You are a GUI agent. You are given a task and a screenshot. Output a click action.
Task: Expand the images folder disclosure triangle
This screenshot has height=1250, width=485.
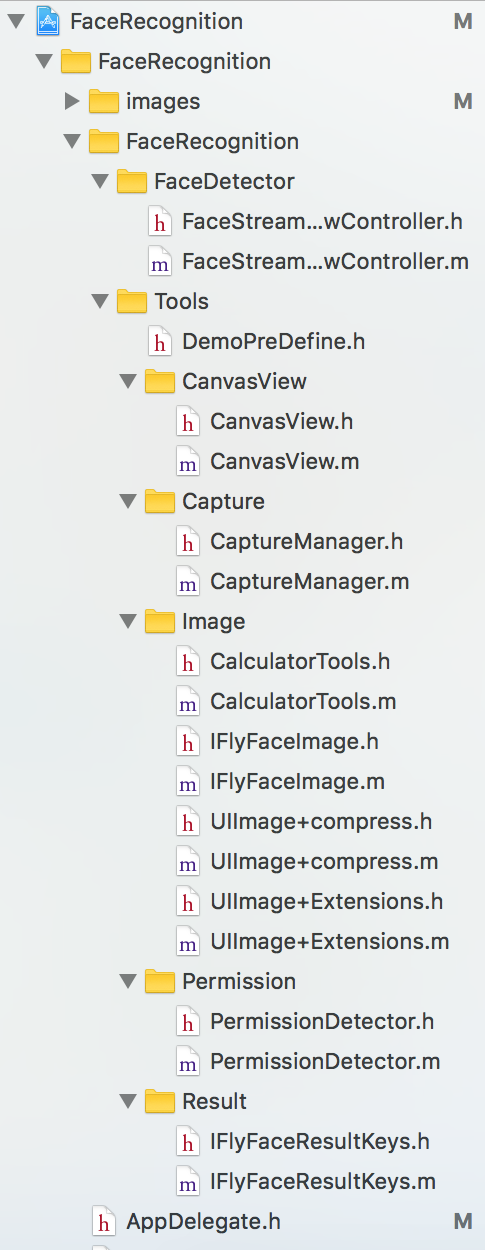71,101
